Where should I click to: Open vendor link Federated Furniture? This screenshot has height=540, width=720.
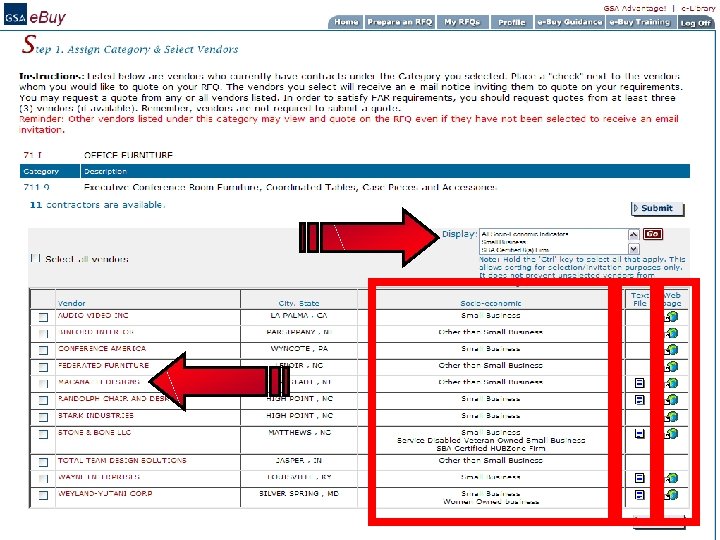(x=103, y=366)
